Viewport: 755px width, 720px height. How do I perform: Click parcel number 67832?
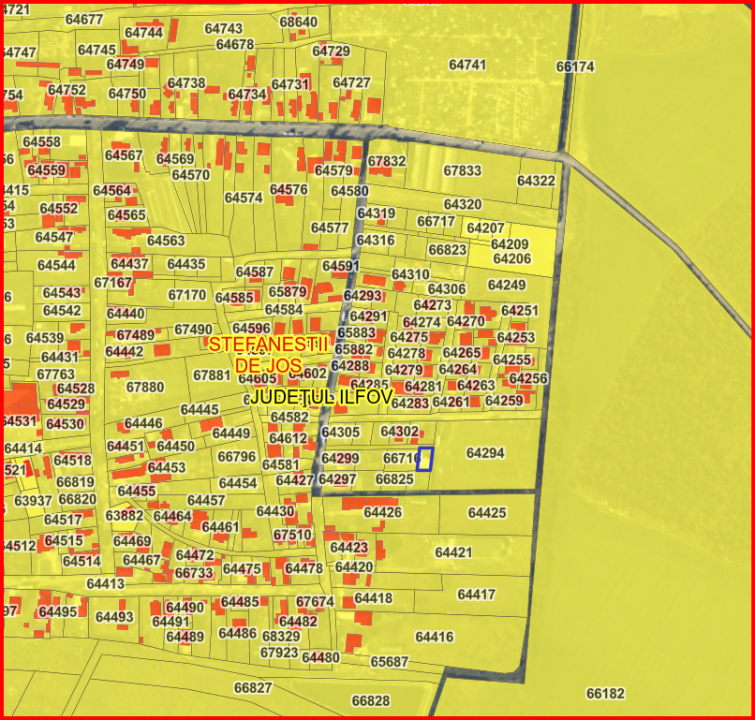(x=387, y=161)
